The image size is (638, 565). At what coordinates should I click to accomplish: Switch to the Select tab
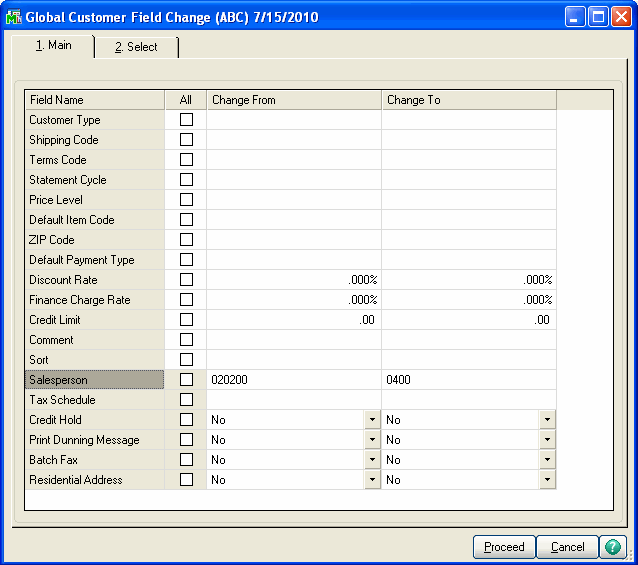click(136, 47)
